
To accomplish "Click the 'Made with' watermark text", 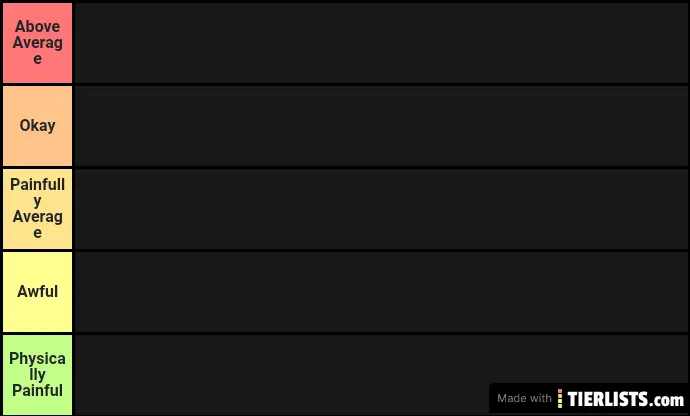I will tap(525, 398).
